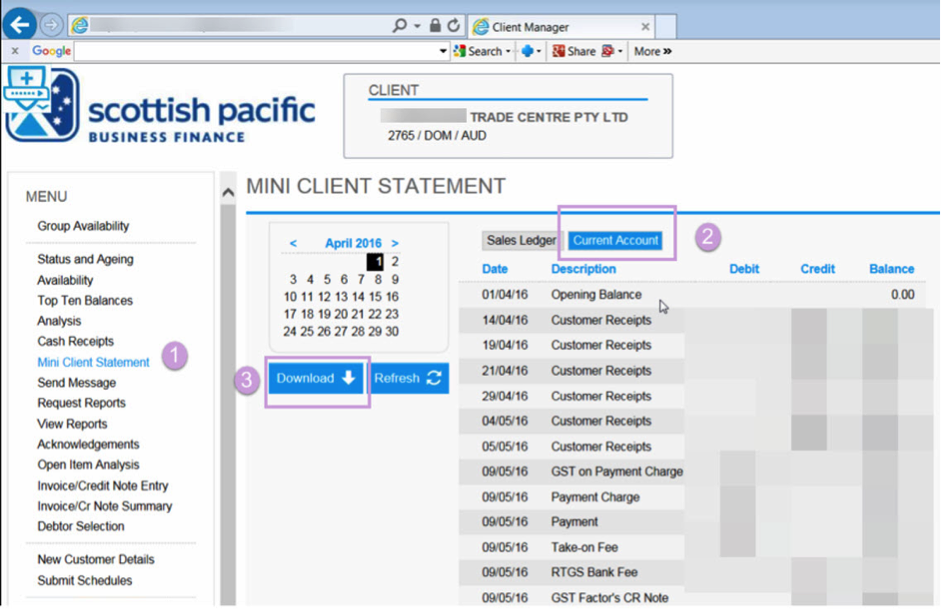This screenshot has height=609, width=941.
Task: Expand the Google toolbar More menu
Action: 652,51
